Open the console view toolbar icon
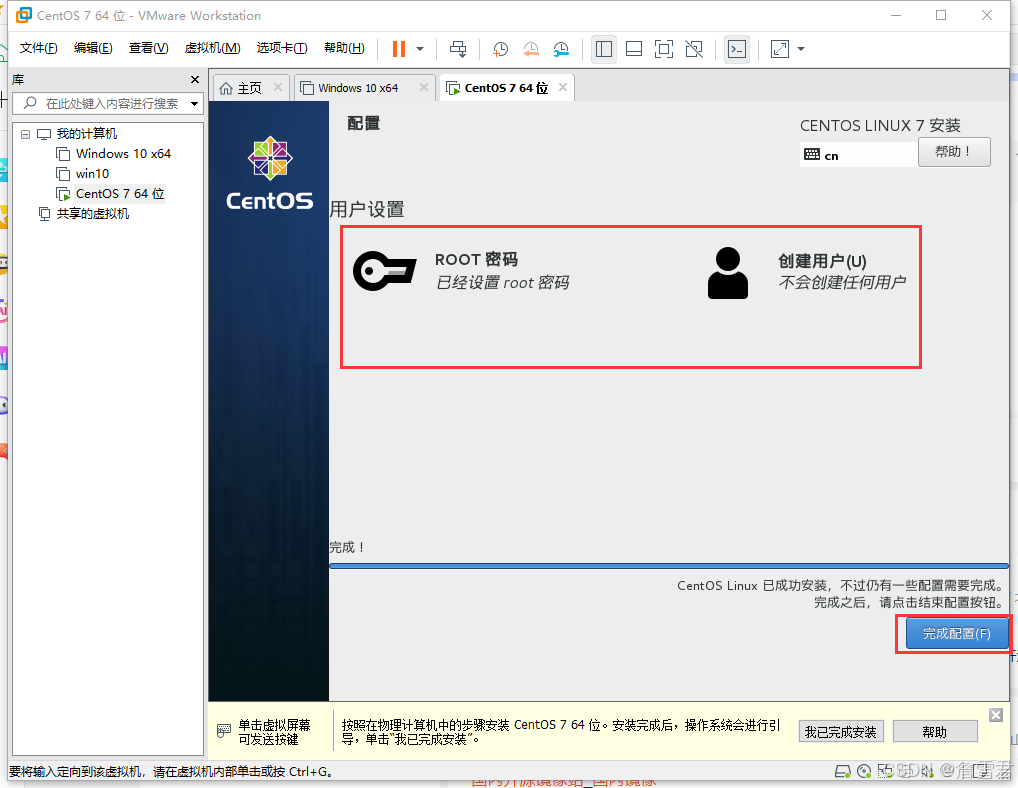This screenshot has height=788, width=1018. pyautogui.click(x=737, y=49)
